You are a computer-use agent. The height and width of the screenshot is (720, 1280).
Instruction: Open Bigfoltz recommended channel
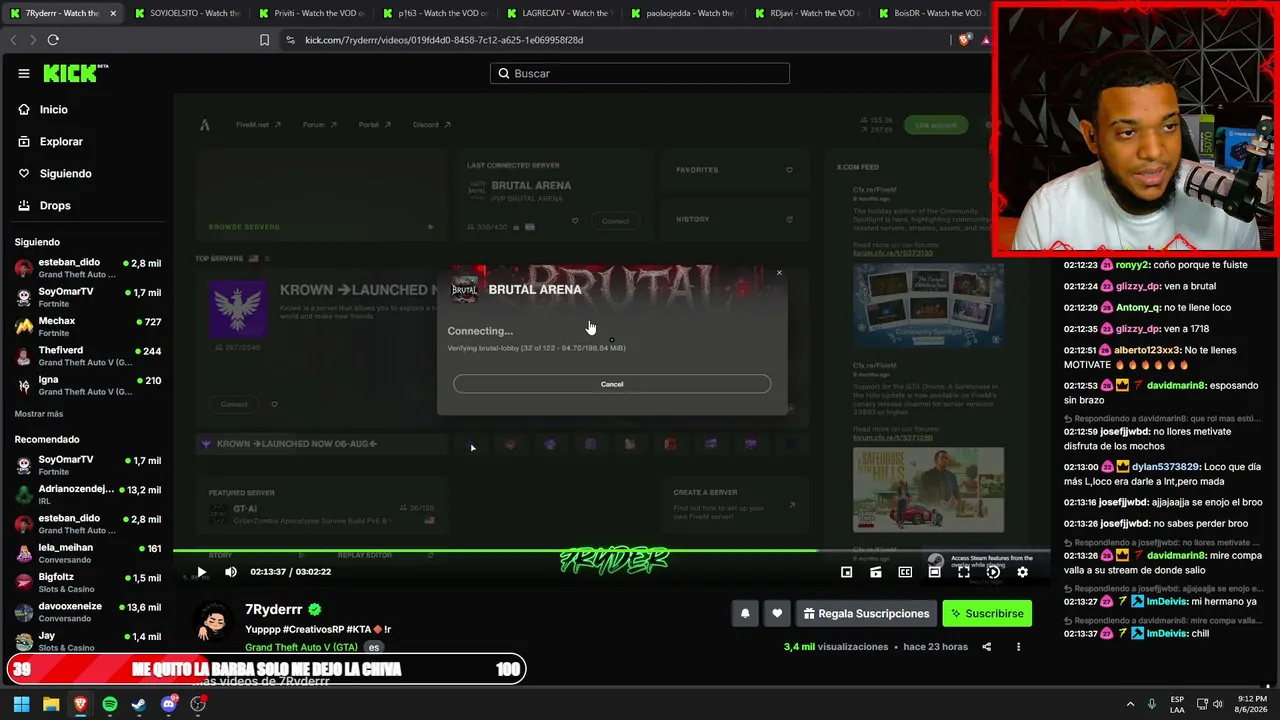pos(88,582)
